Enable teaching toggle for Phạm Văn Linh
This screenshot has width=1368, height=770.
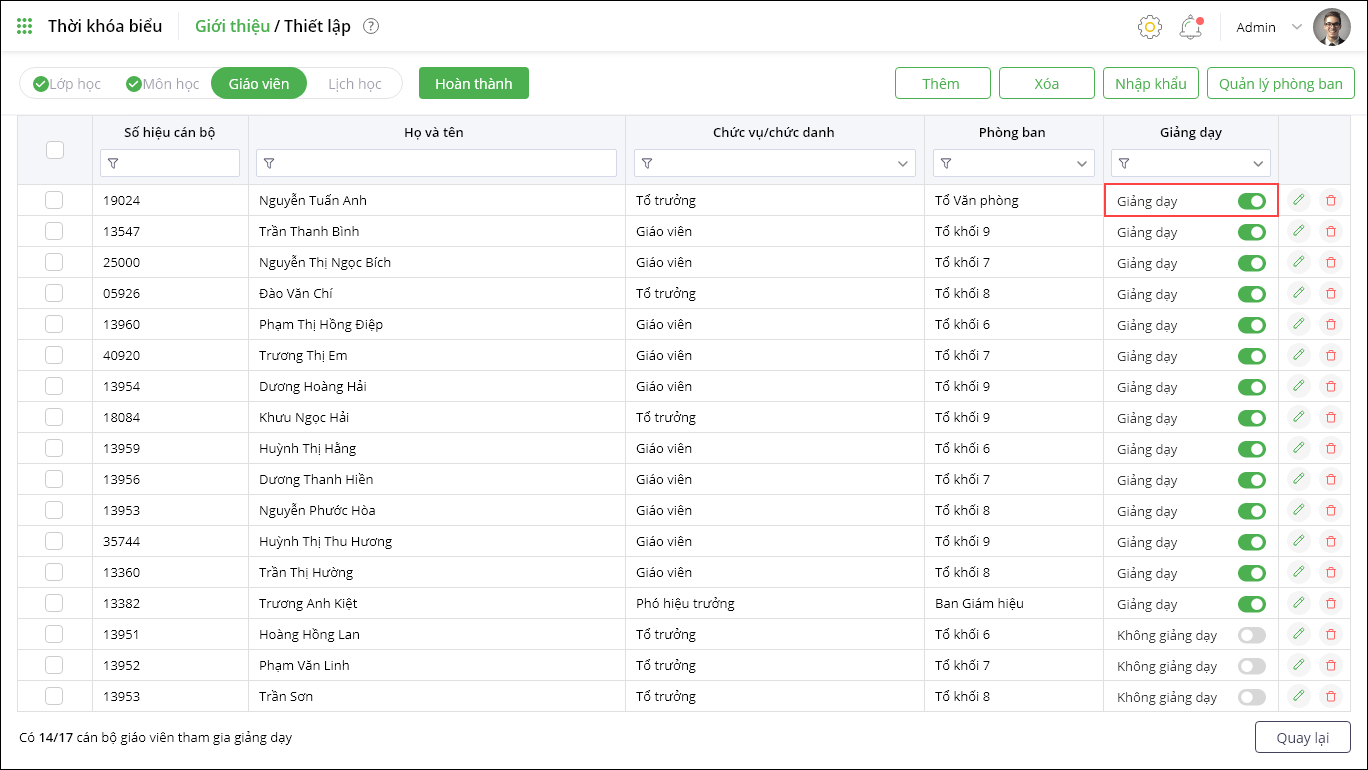tap(1251, 666)
